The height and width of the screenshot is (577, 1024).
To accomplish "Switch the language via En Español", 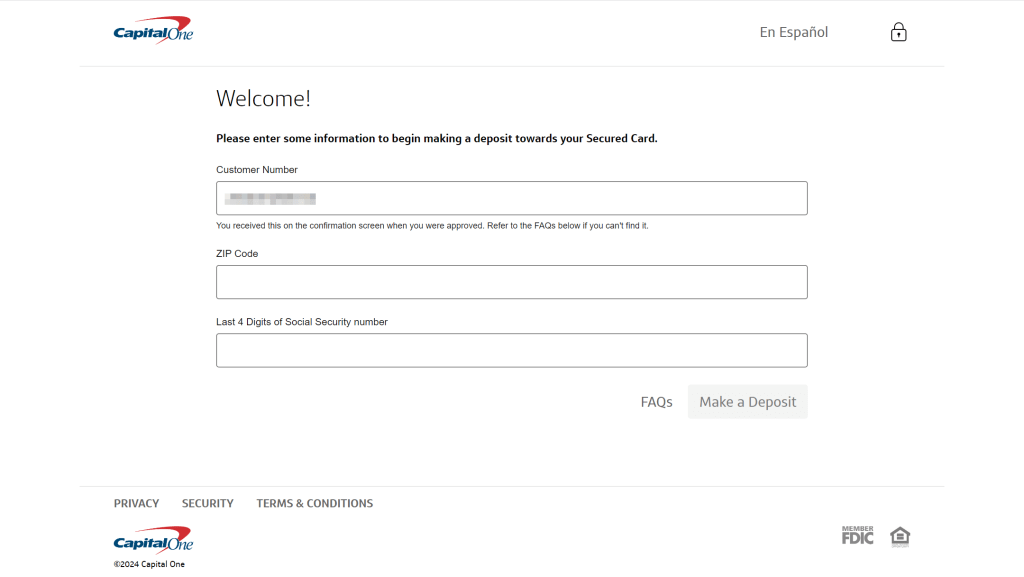I will tap(793, 32).
